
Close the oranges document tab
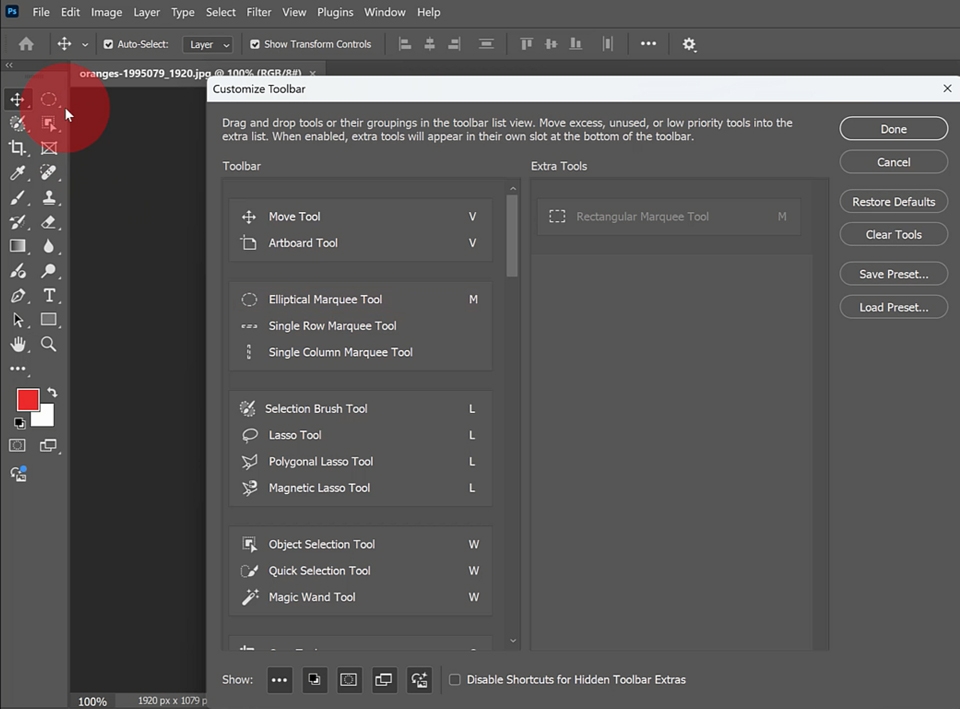(313, 73)
